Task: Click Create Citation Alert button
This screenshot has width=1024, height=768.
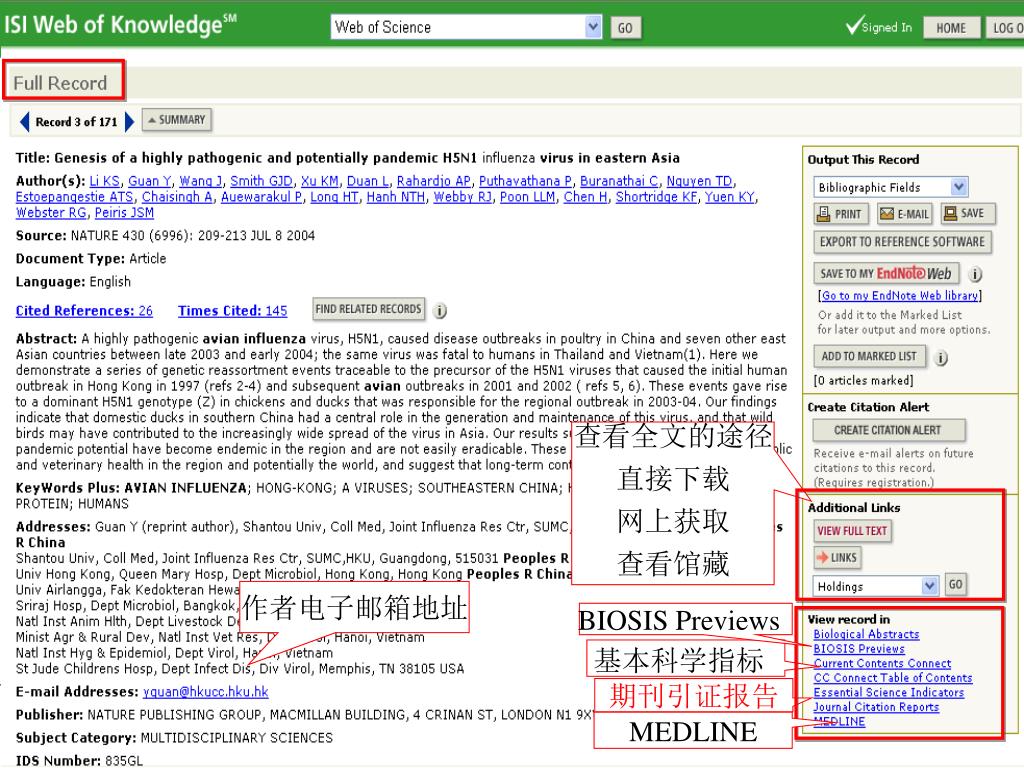Action: click(x=888, y=430)
